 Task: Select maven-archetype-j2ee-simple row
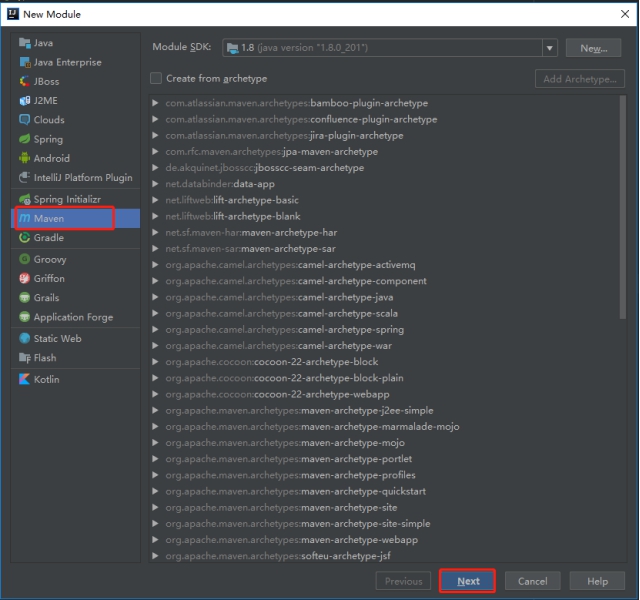(384, 410)
